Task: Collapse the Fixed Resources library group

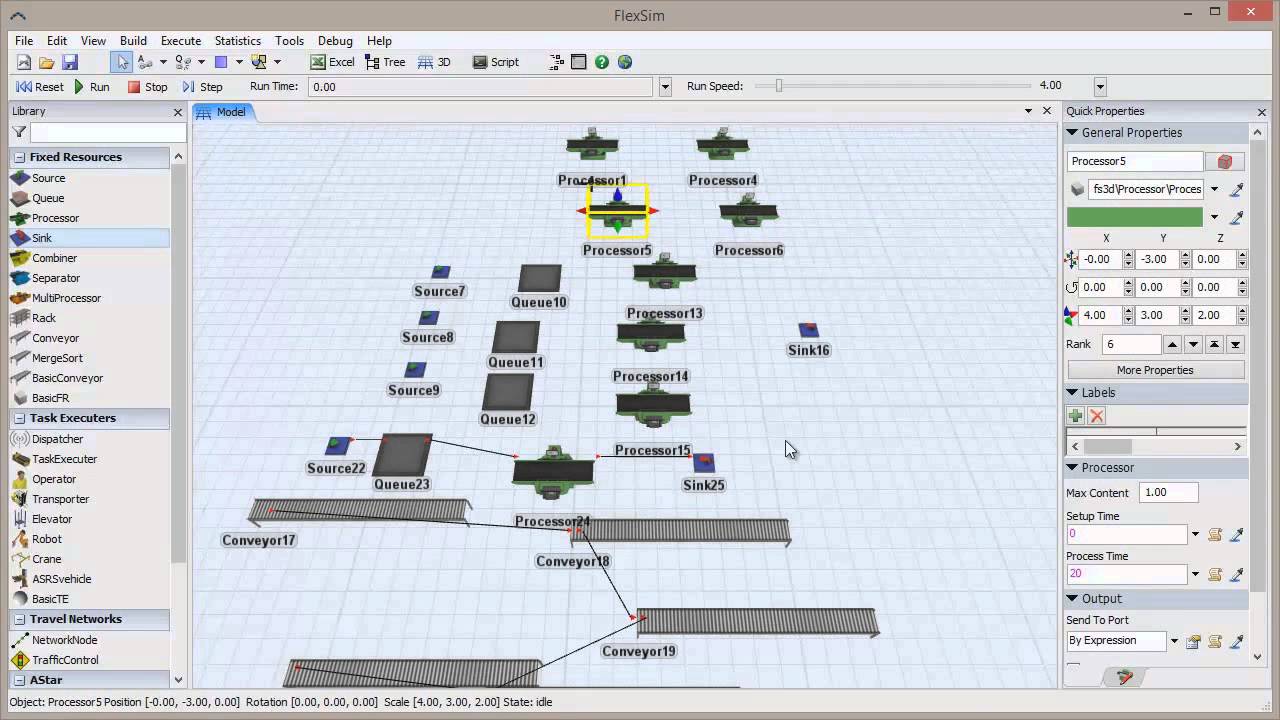Action: click(x=18, y=157)
